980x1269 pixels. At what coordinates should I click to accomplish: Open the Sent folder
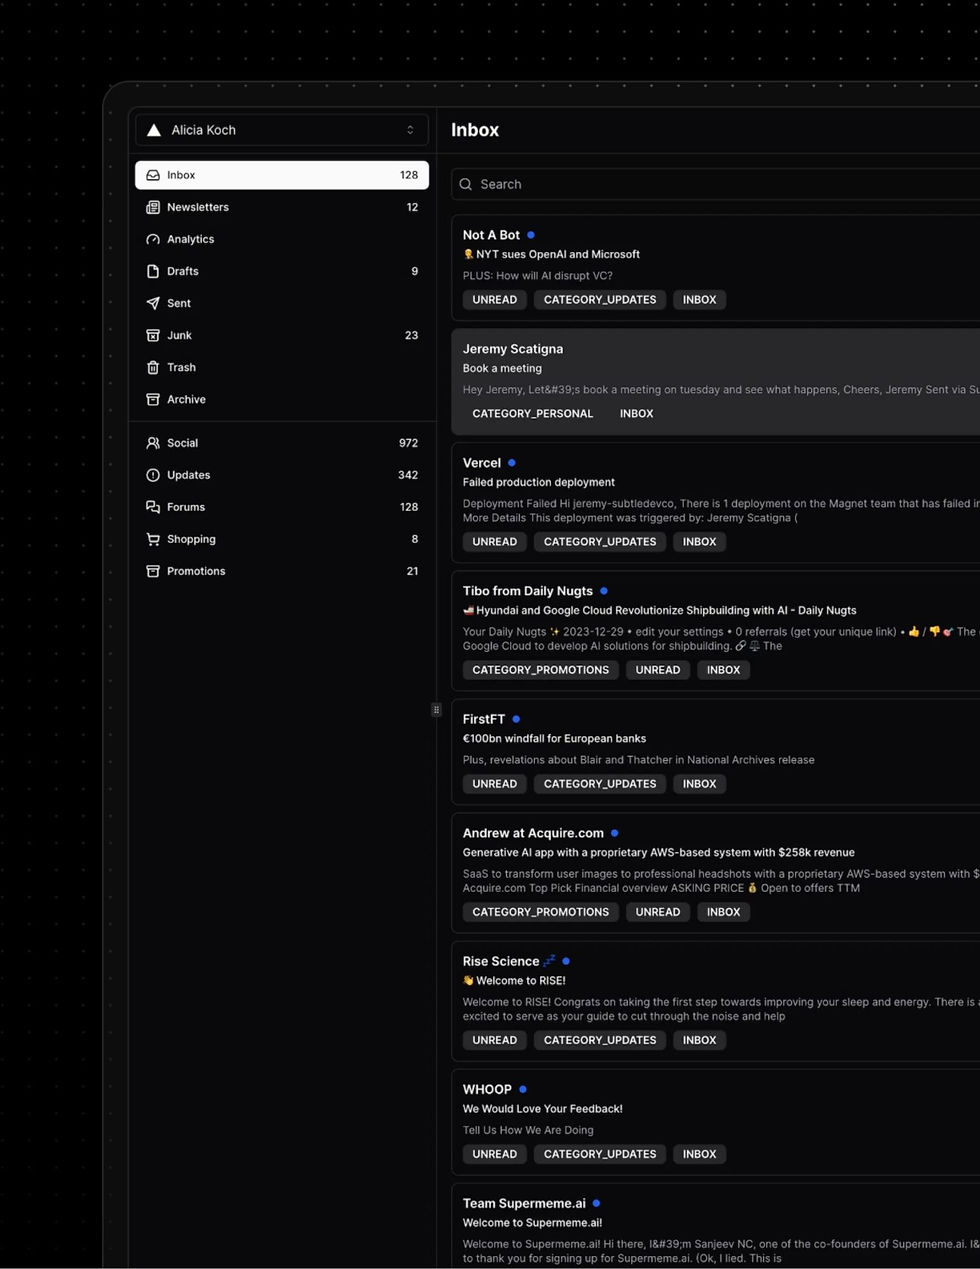pyautogui.click(x=282, y=303)
